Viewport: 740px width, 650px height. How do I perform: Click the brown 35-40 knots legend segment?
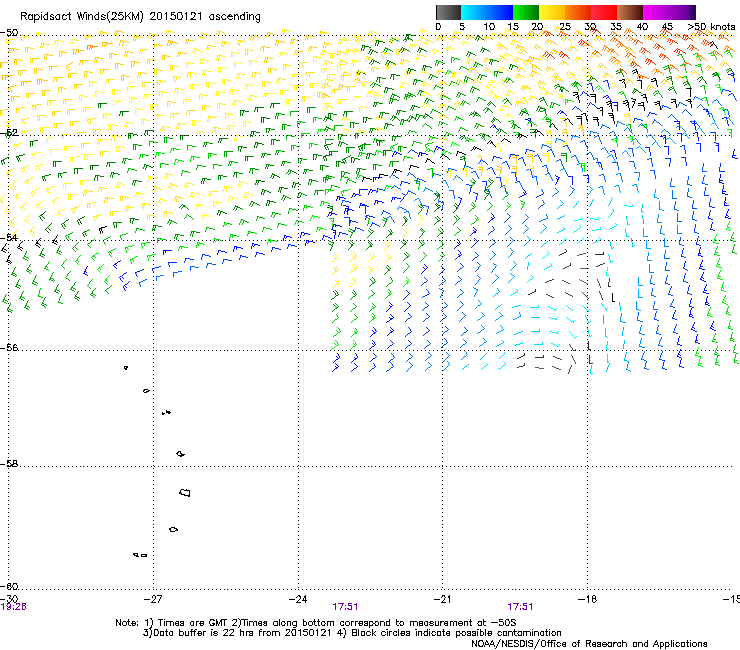[630, 12]
